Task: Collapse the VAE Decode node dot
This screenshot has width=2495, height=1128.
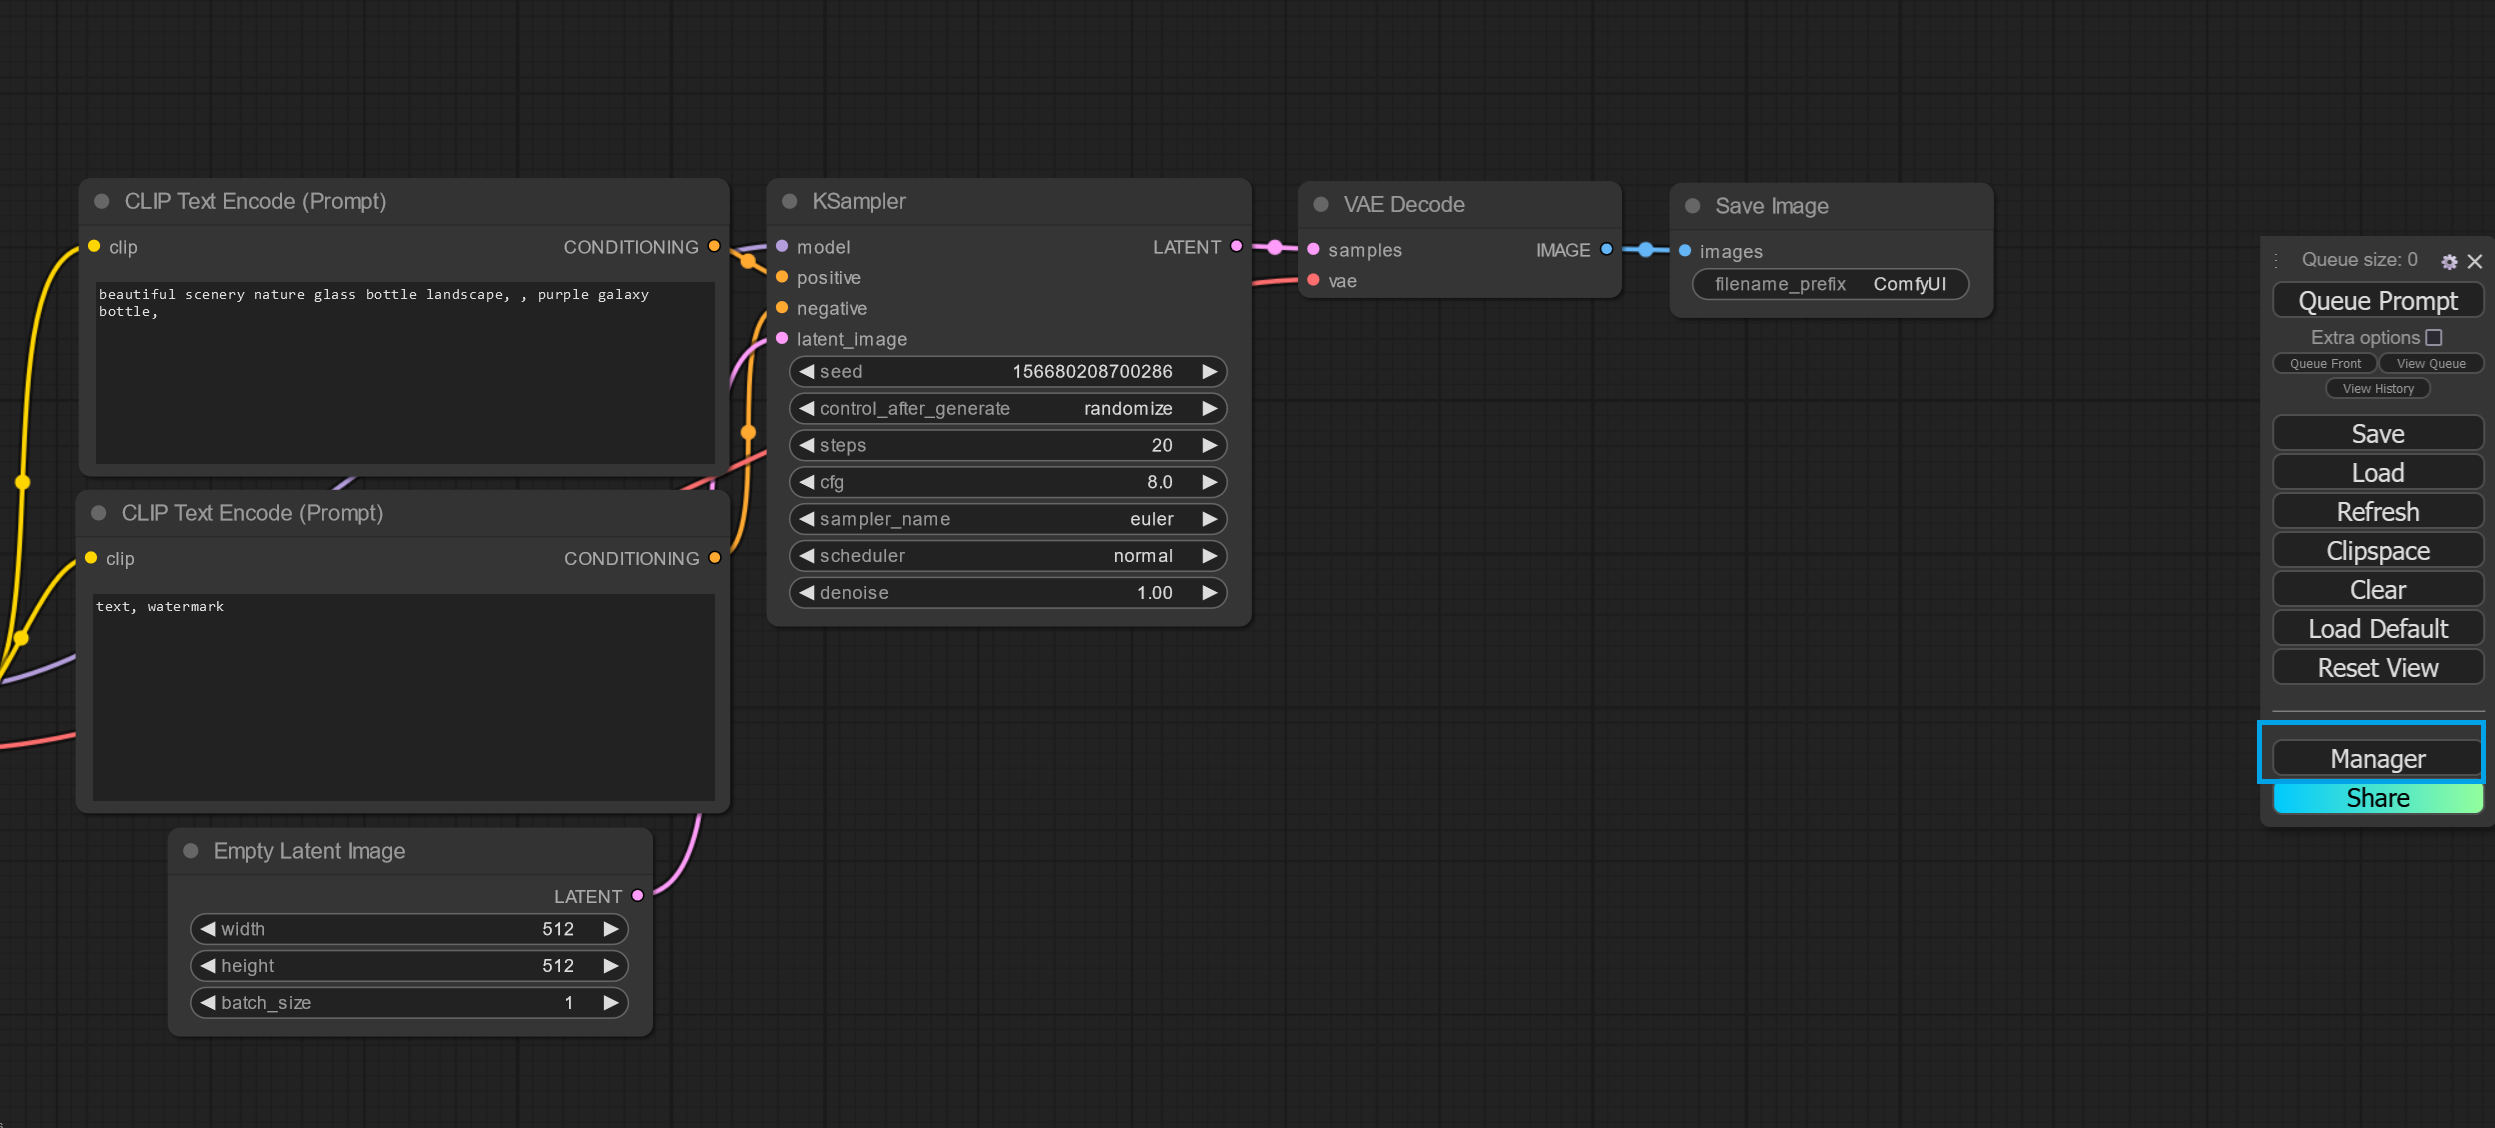Action: click(1321, 204)
